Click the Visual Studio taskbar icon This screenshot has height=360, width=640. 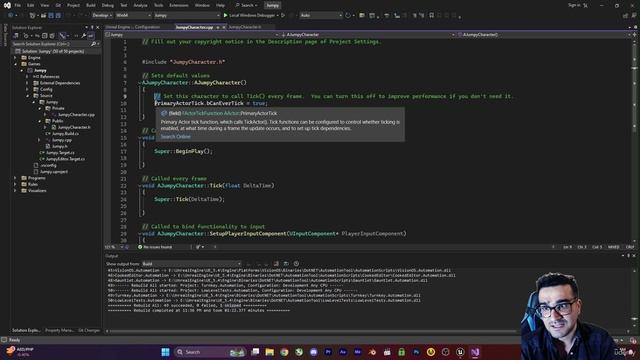click(x=475, y=352)
